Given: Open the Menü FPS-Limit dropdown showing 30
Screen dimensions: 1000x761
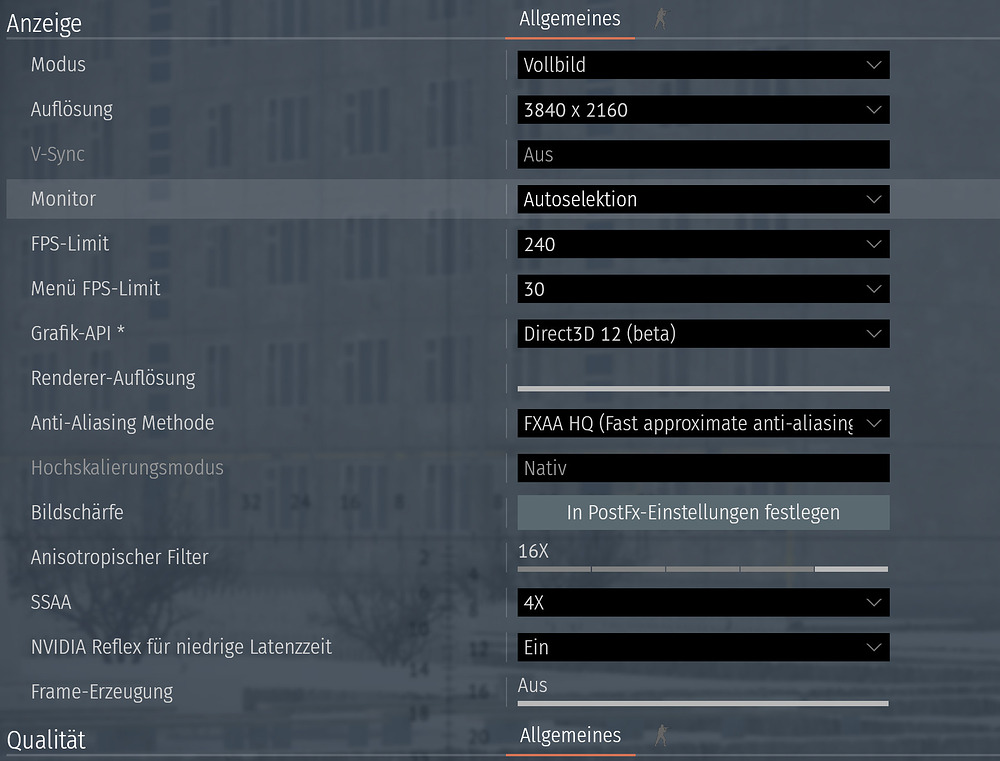Looking at the screenshot, I should tap(703, 289).
